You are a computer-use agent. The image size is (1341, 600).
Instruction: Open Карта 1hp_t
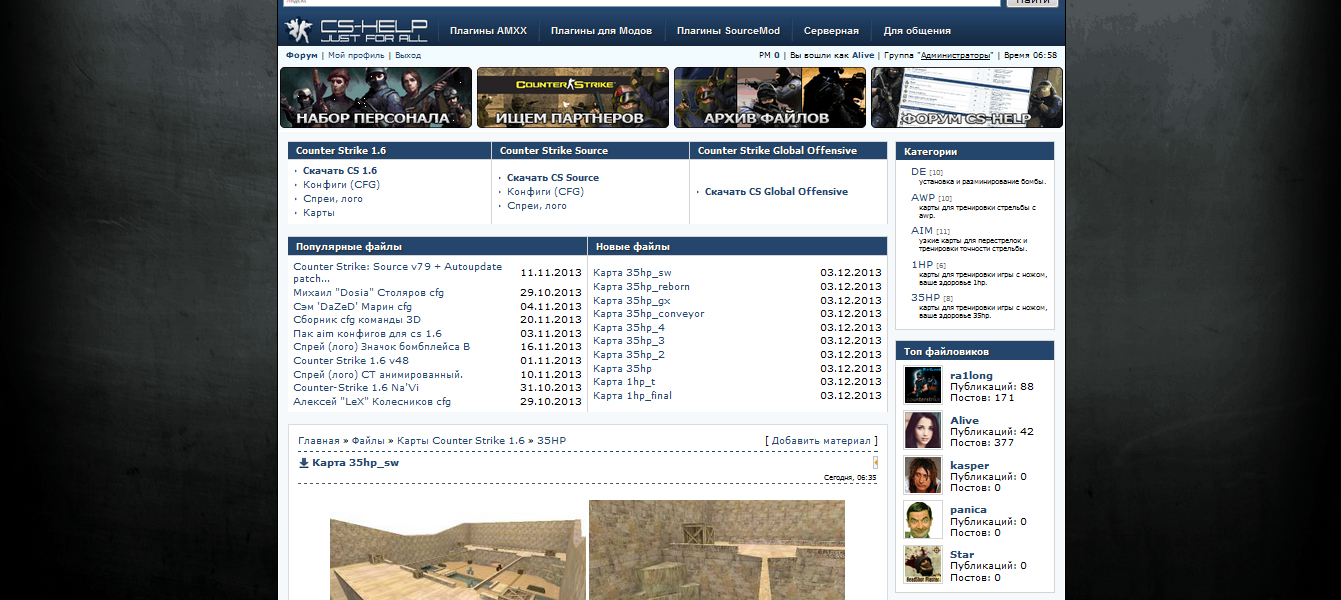tap(624, 382)
